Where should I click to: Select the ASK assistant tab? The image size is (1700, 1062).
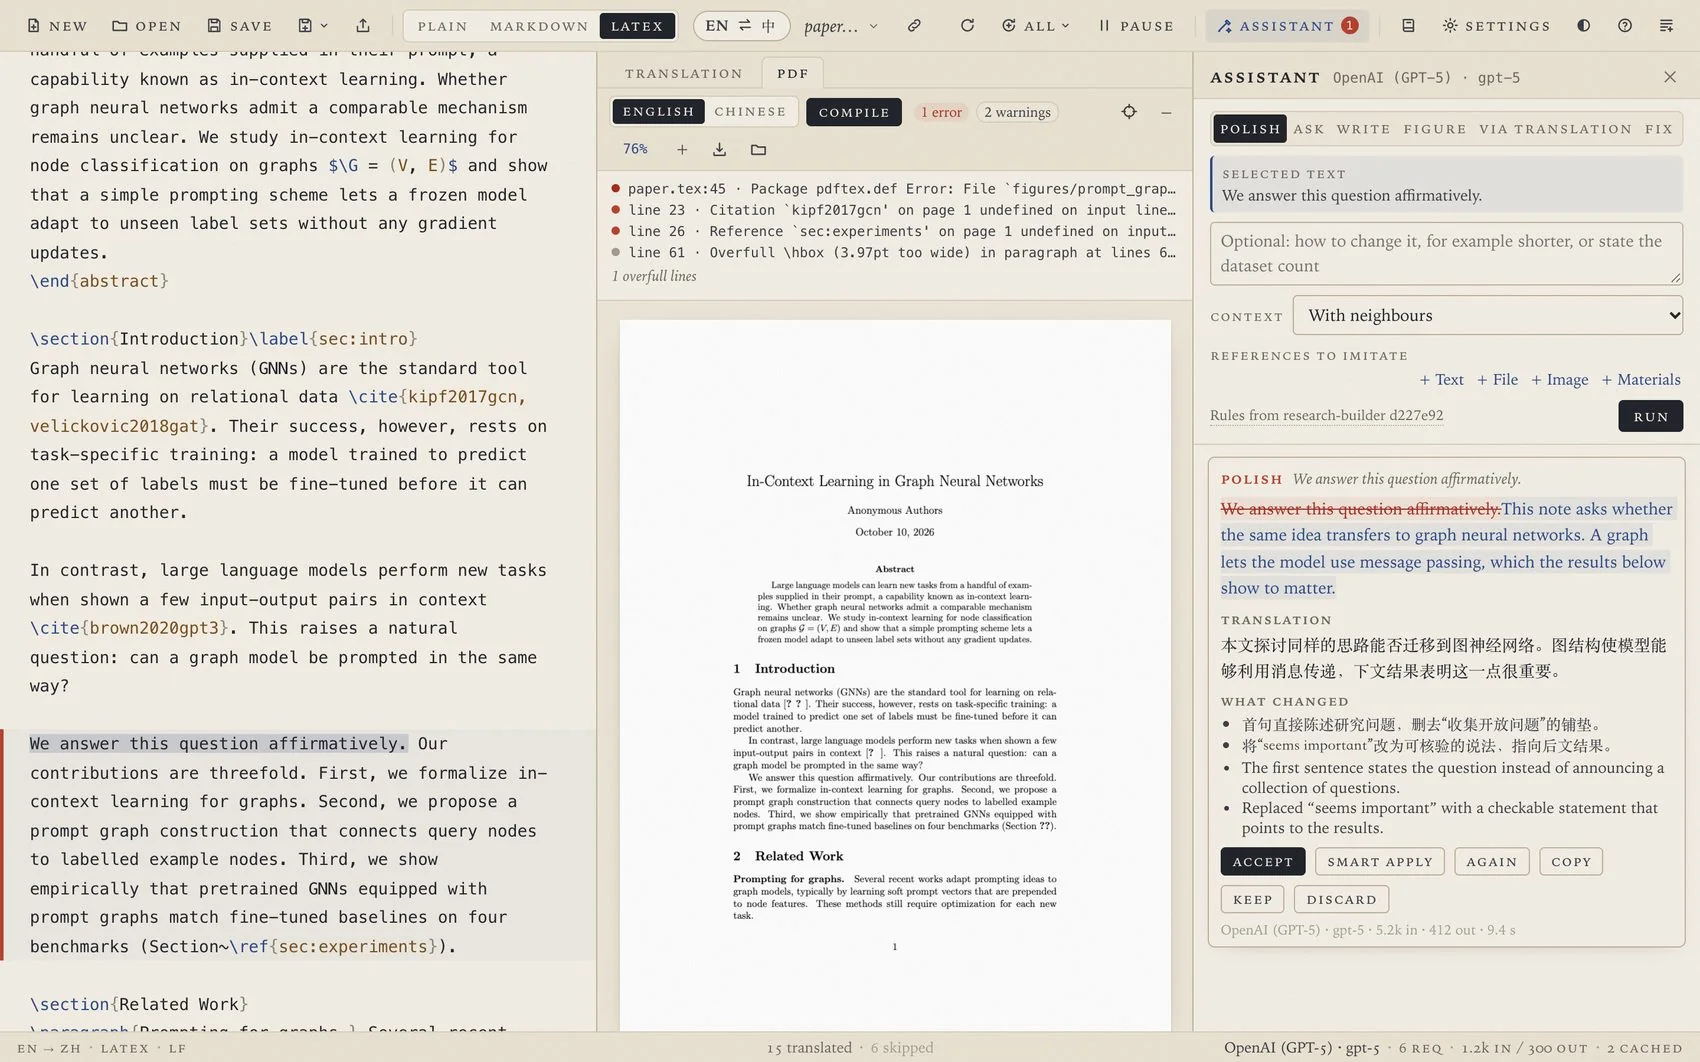pyautogui.click(x=1308, y=129)
